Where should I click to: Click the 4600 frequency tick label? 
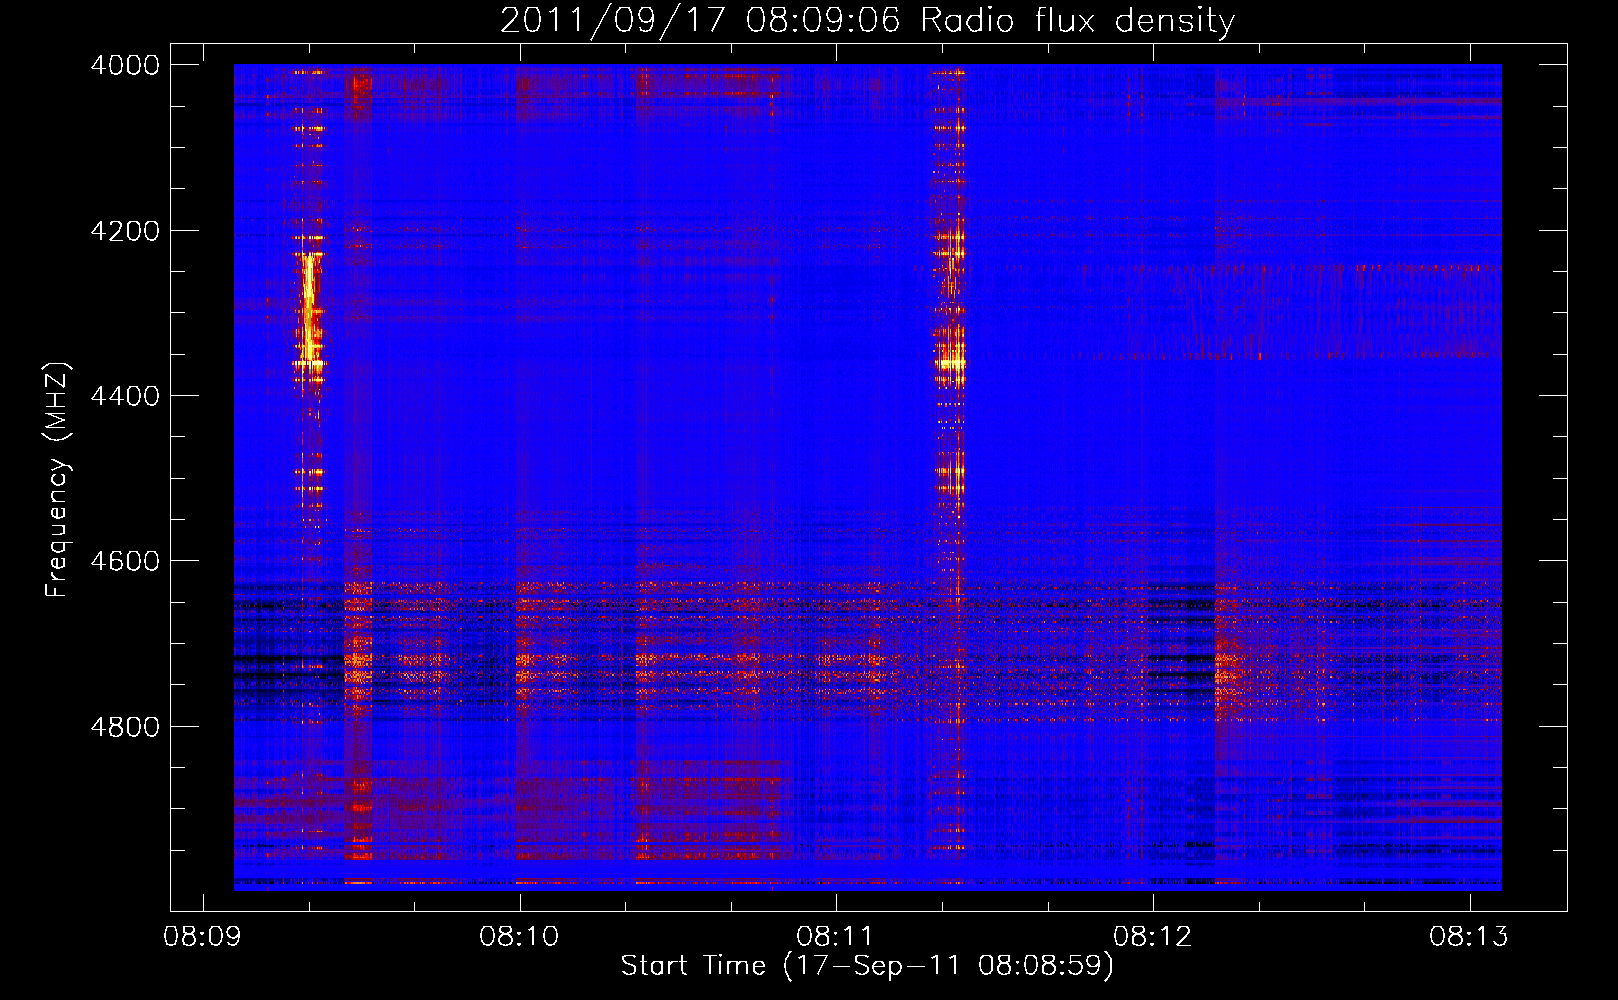click(125, 561)
